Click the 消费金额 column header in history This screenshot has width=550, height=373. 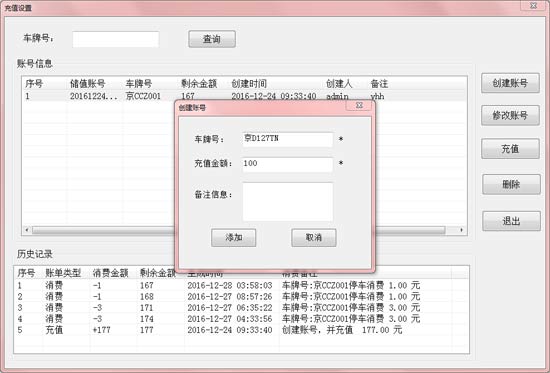110,273
